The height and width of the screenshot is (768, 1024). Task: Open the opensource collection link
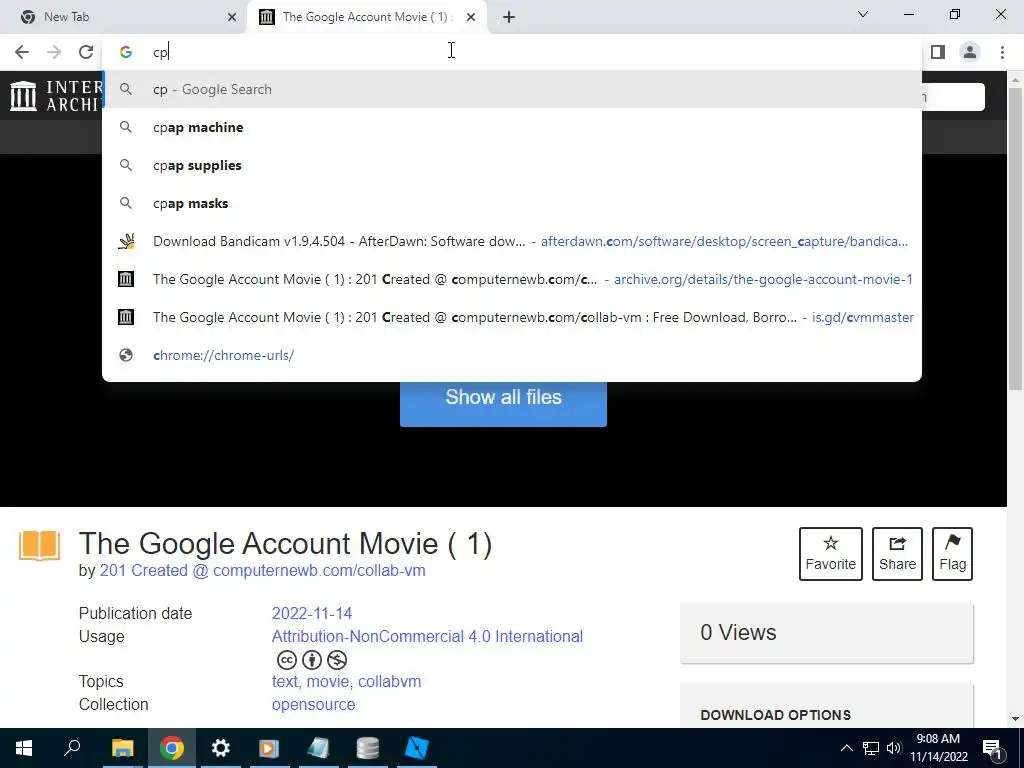click(x=313, y=704)
